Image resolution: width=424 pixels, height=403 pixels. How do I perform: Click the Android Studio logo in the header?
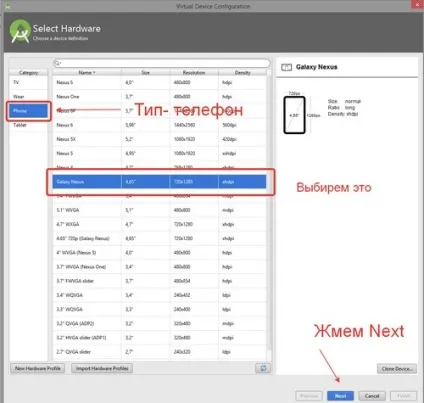tap(20, 31)
